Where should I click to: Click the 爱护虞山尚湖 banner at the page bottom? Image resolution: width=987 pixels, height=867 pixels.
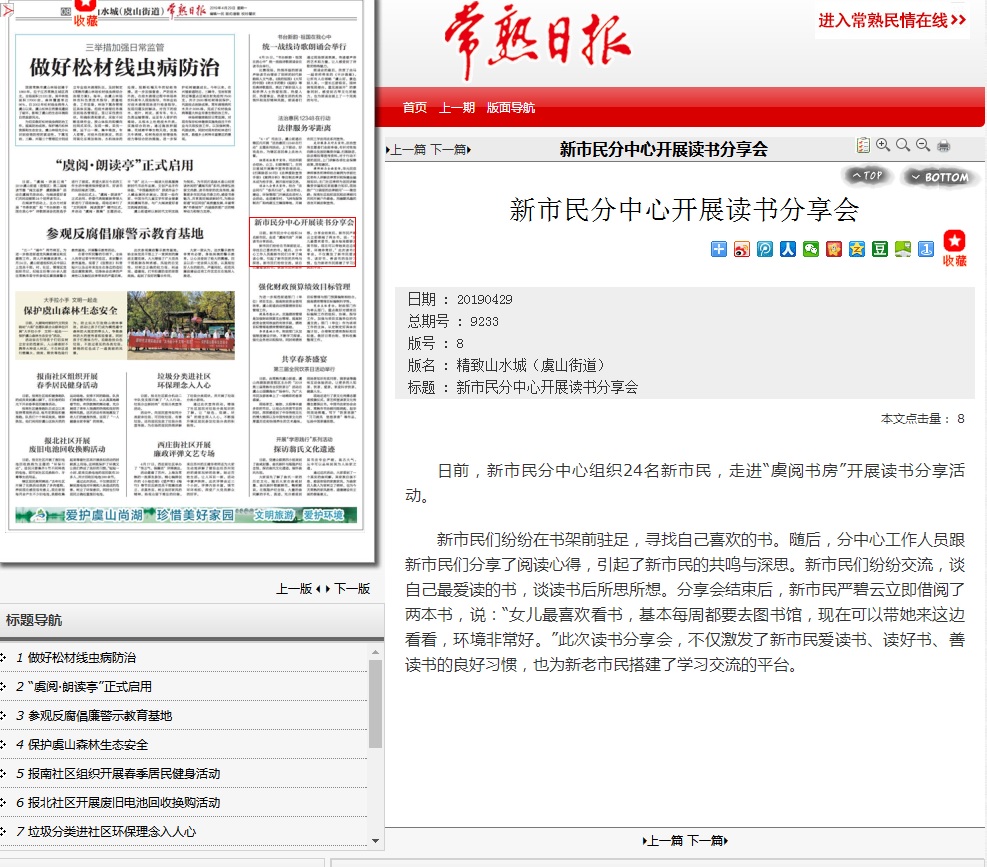coord(186,515)
